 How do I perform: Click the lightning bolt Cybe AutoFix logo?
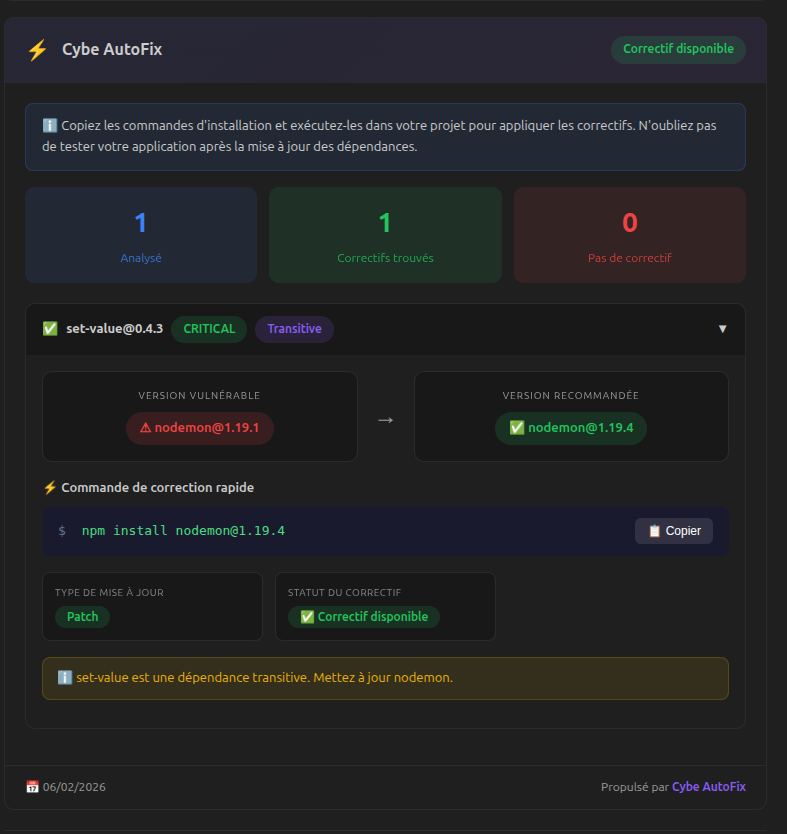pyautogui.click(x=37, y=48)
